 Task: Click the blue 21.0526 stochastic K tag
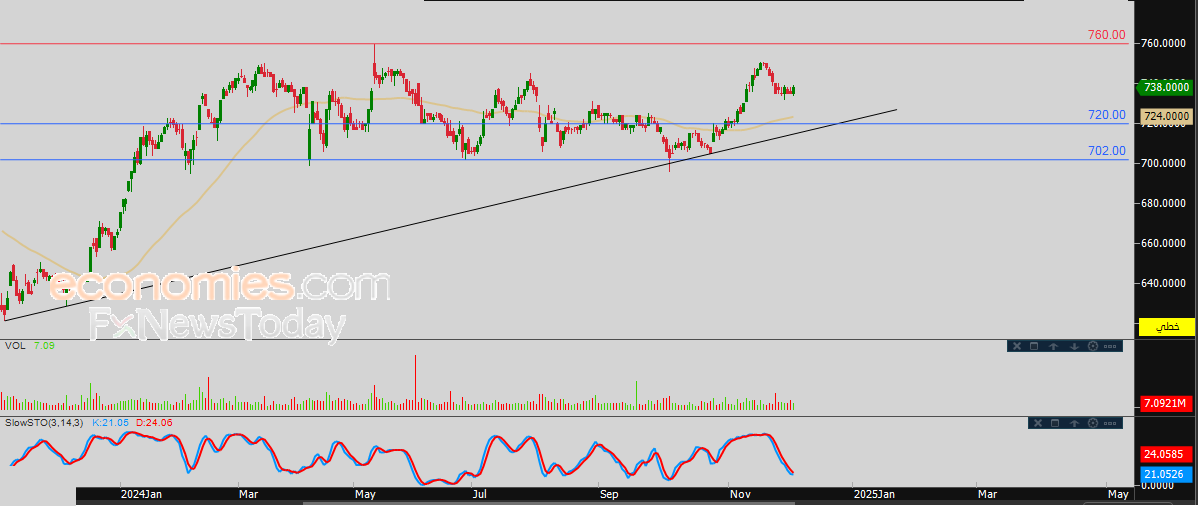click(1167, 475)
